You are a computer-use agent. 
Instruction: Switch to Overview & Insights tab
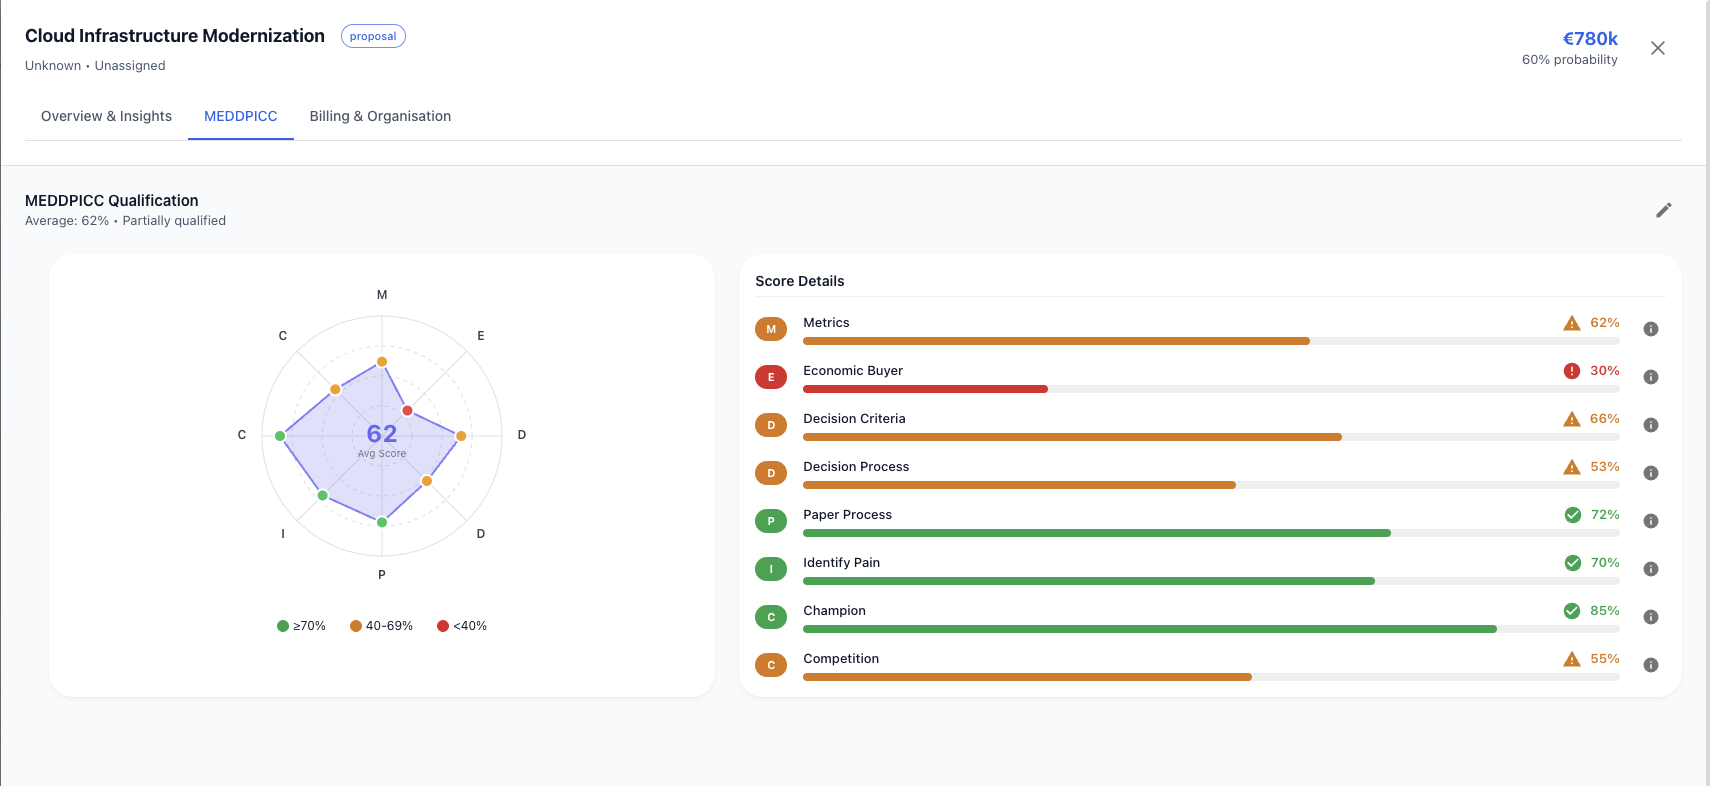point(106,116)
